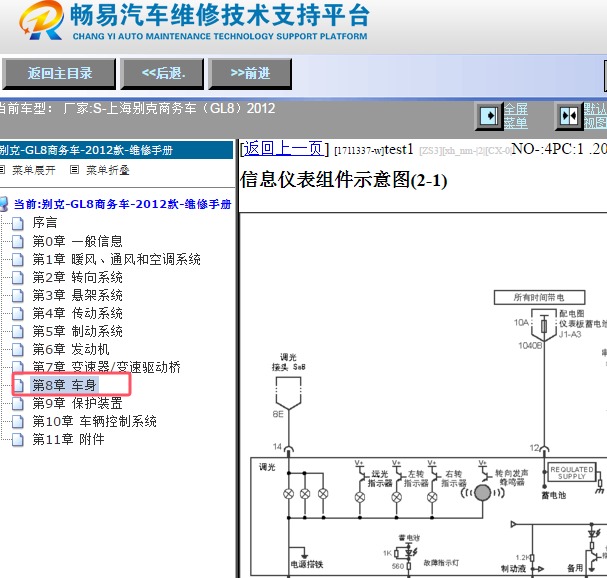Click the page icon next to 第4章
The image size is (607, 578).
(x=18, y=314)
